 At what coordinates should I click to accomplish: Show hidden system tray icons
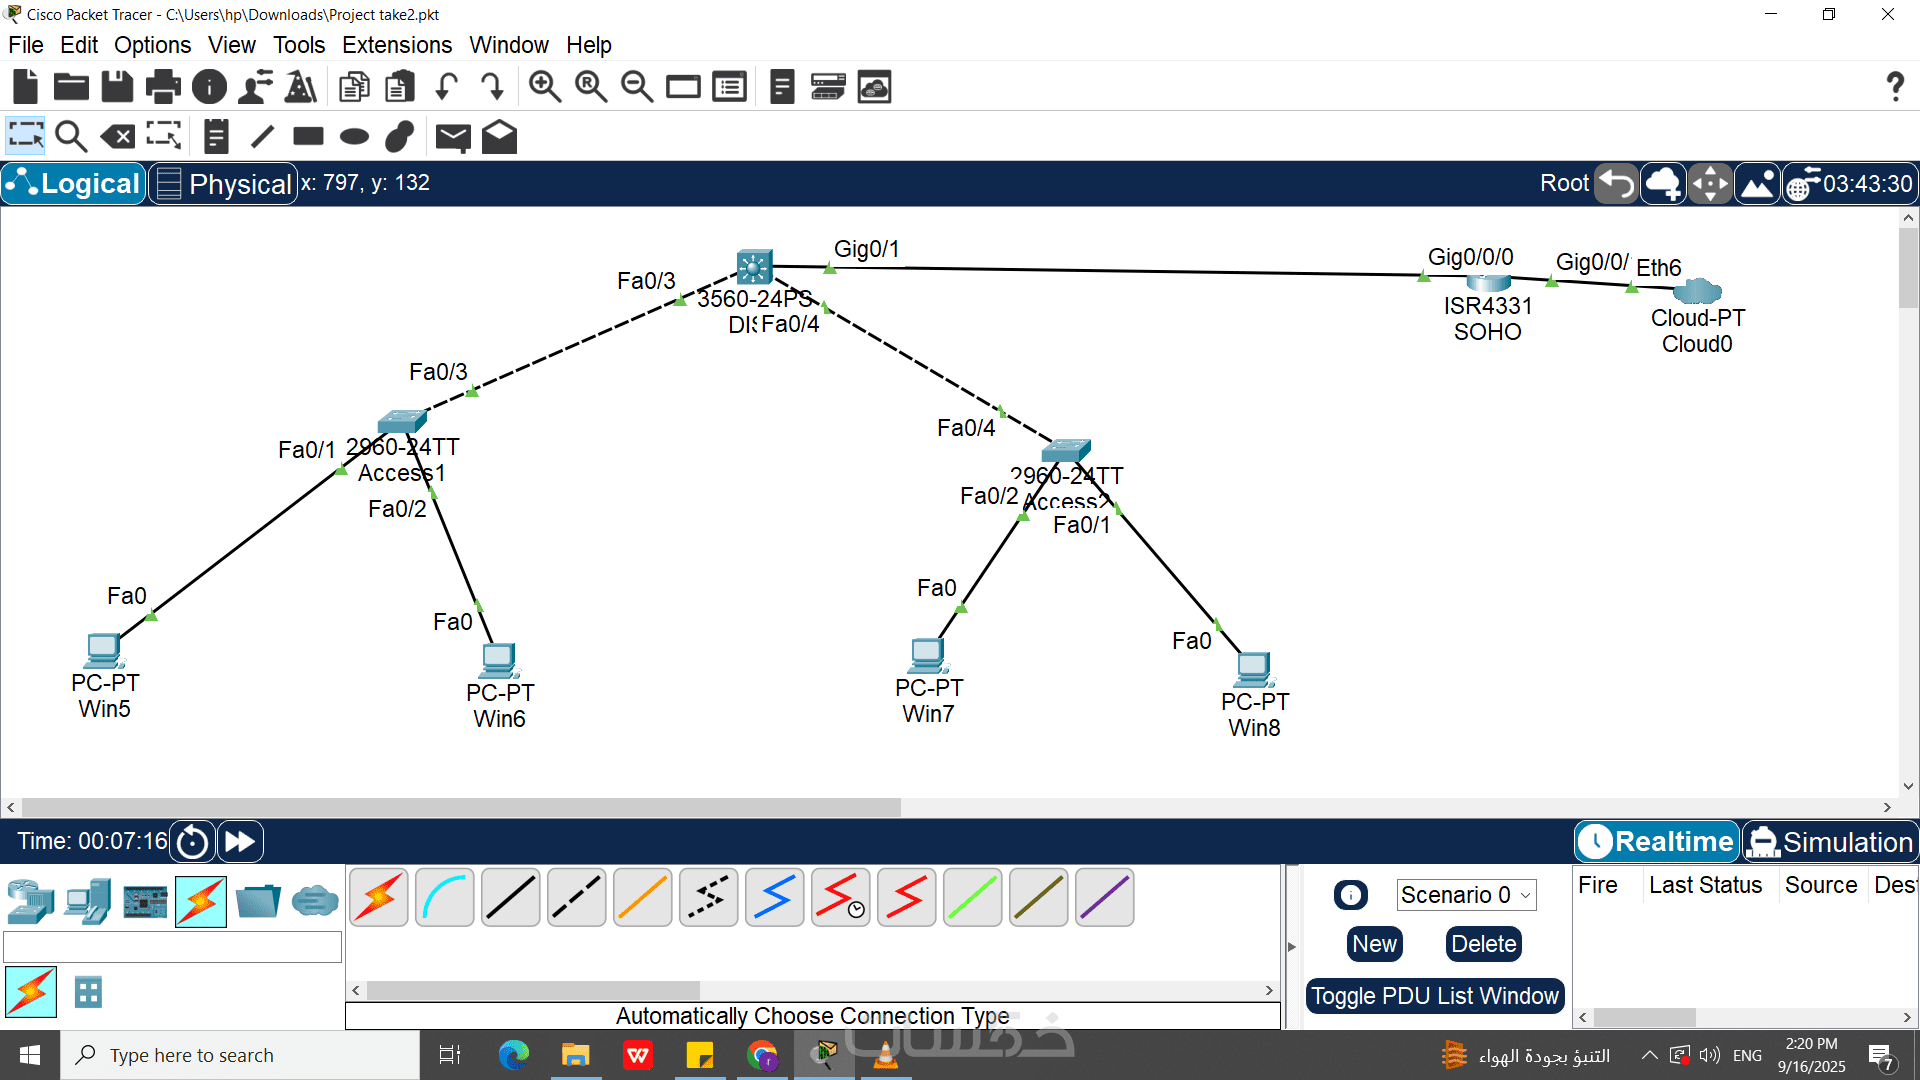pos(1649,1055)
